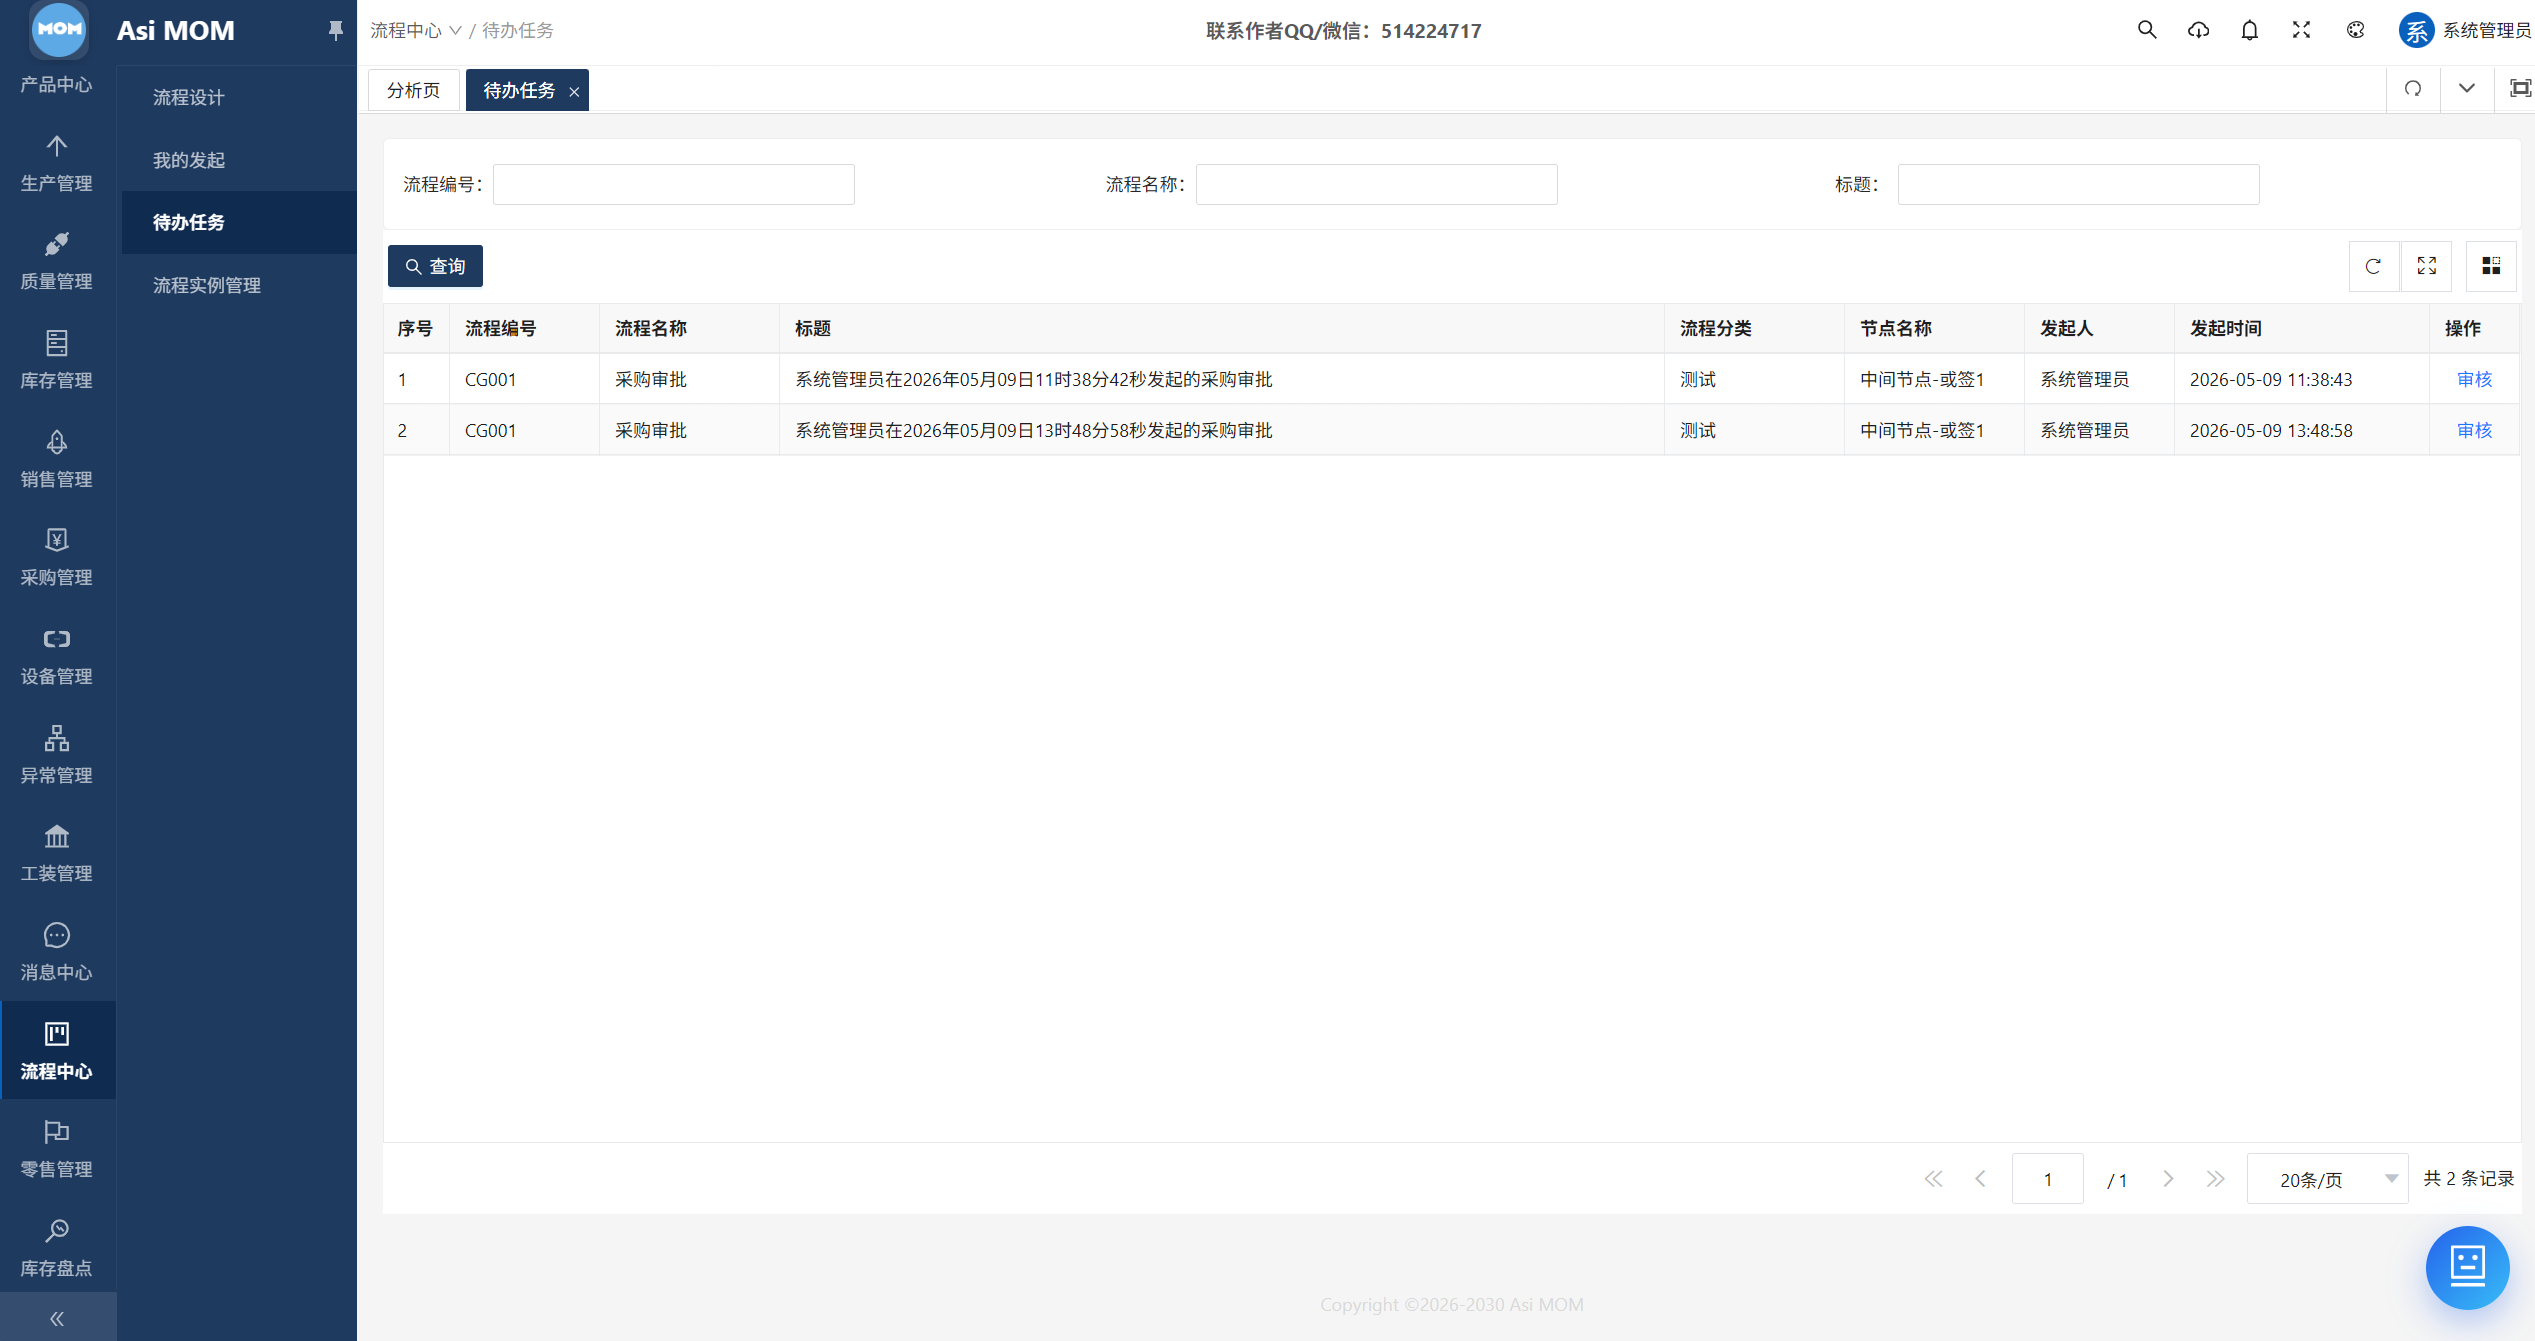2535x1341 pixels.
Task: Open the floating chat assistant button
Action: (x=2467, y=1267)
